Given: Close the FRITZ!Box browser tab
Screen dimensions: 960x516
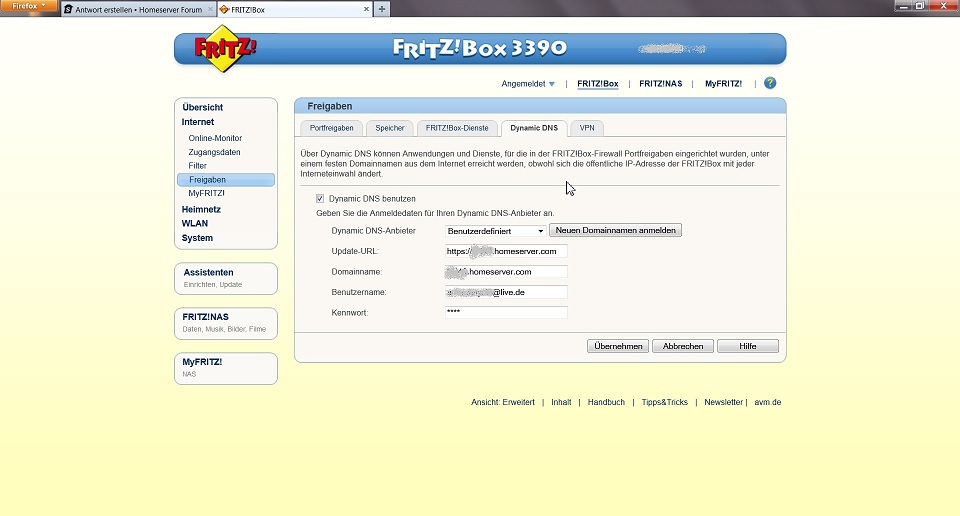Looking at the screenshot, I should (366, 9).
